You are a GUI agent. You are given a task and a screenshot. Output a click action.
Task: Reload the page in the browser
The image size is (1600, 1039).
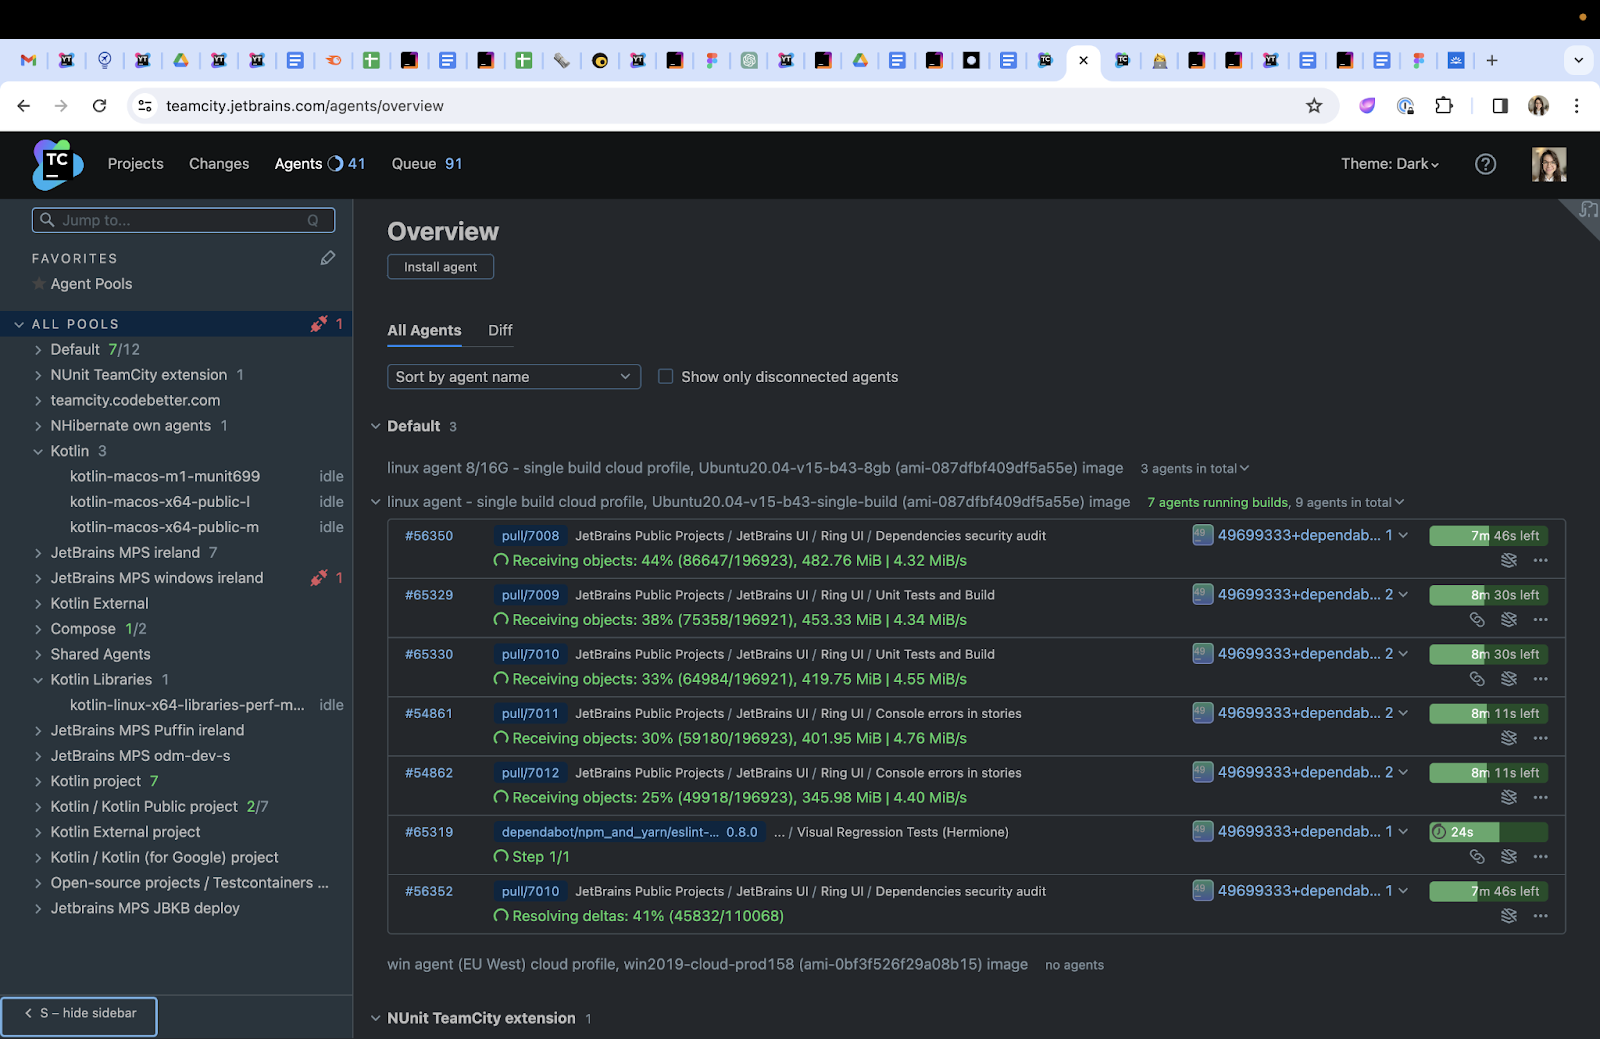(99, 106)
